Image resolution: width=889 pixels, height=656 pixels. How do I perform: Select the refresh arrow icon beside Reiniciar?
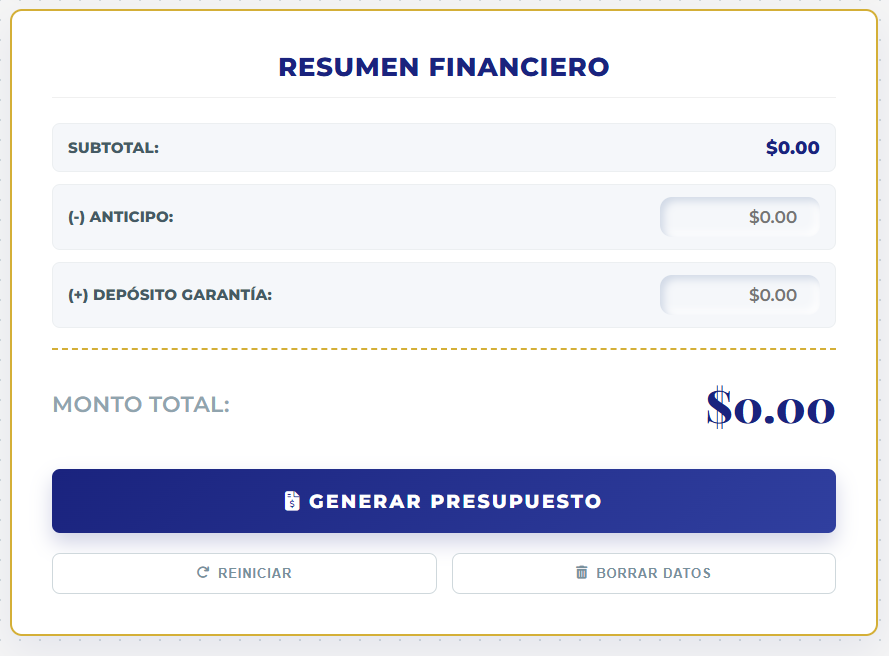pyautogui.click(x=203, y=573)
